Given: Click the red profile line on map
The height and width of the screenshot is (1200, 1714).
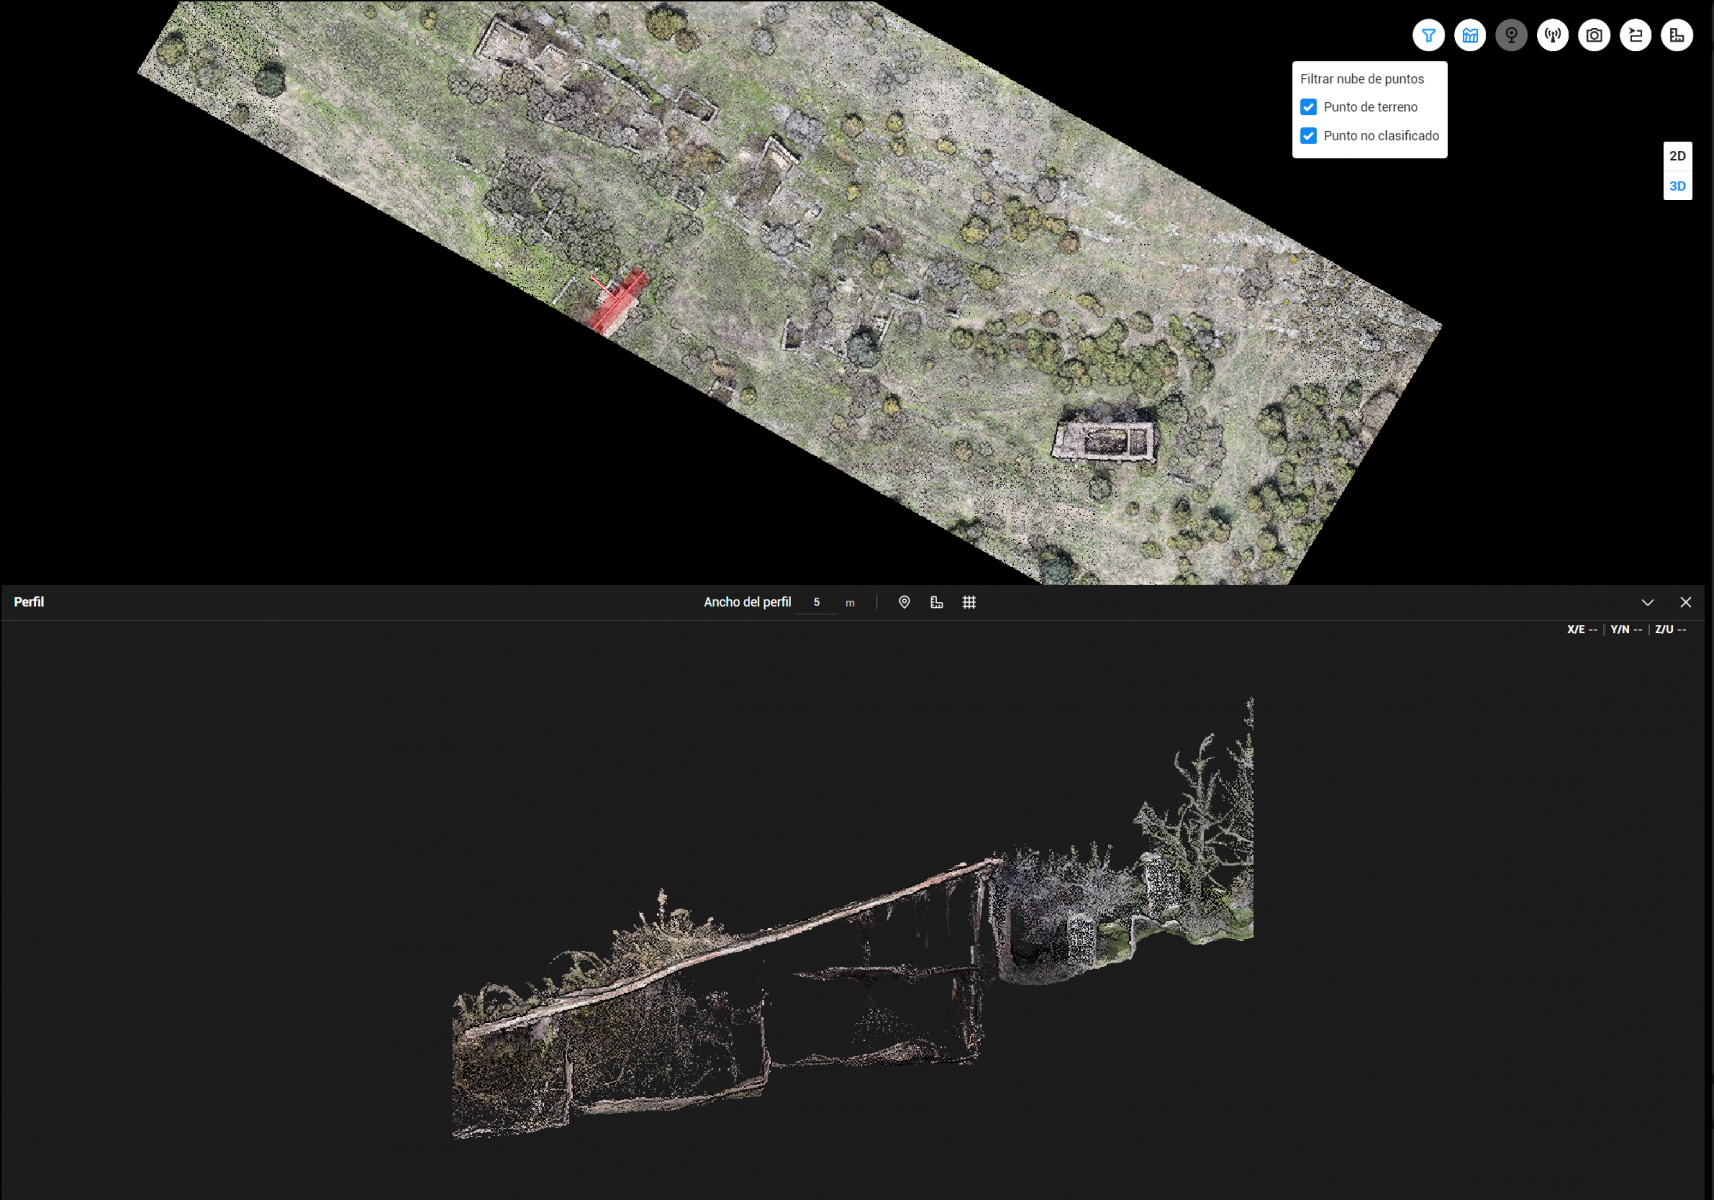Looking at the screenshot, I should tap(620, 300).
